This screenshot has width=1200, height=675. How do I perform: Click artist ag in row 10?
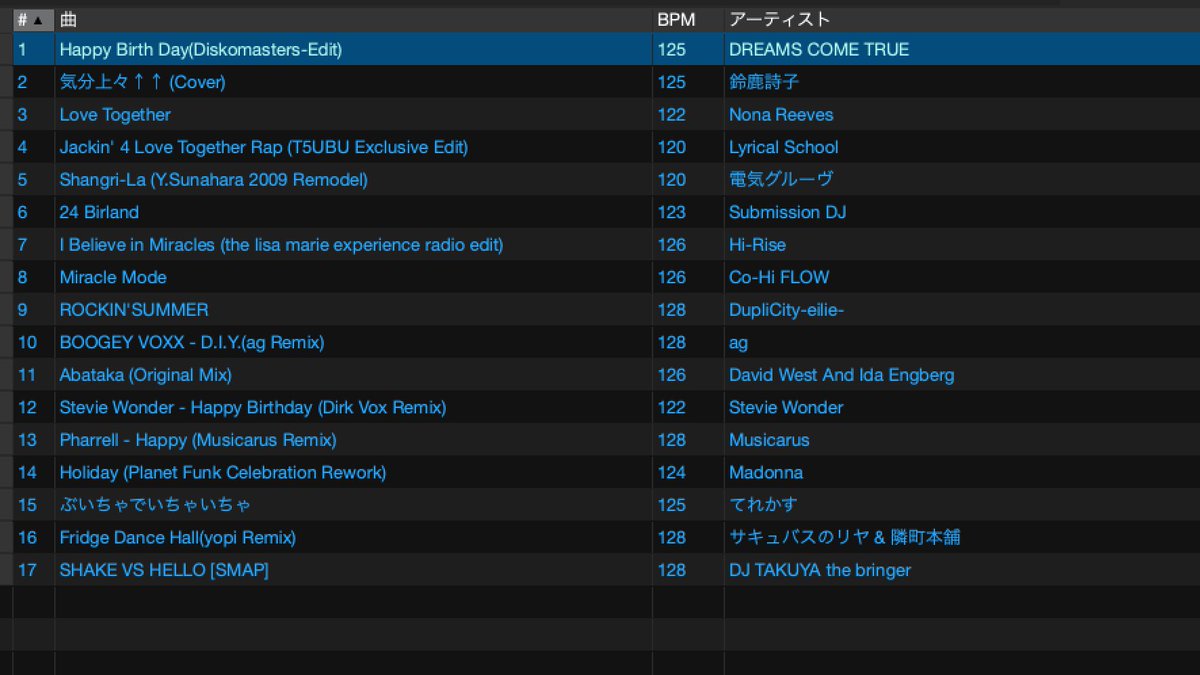pos(738,342)
